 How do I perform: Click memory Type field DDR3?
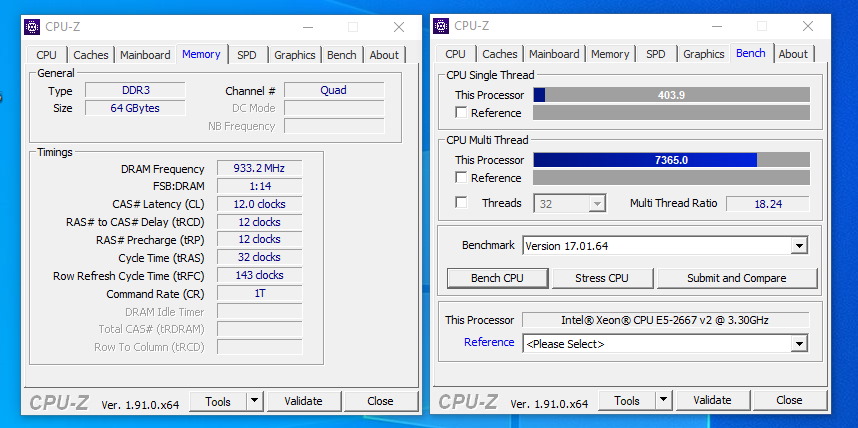[x=135, y=90]
